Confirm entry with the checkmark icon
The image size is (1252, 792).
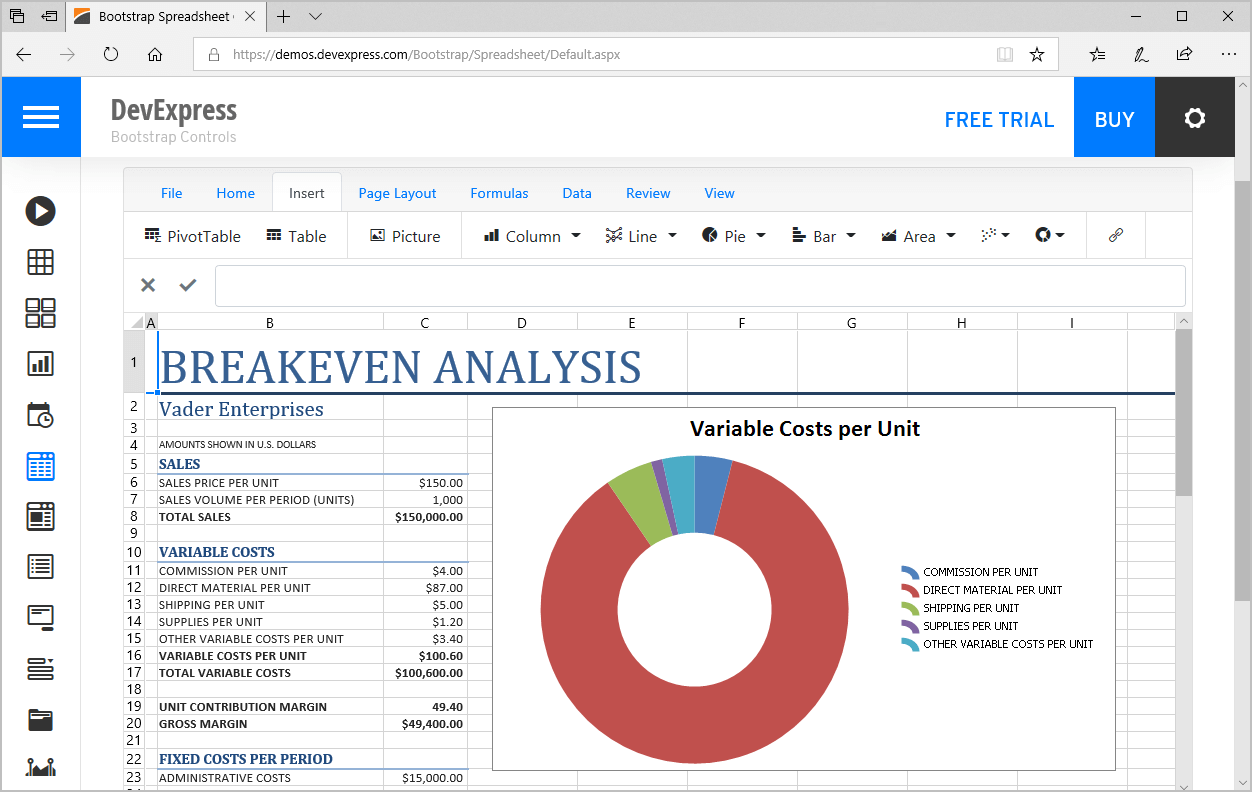coord(188,285)
